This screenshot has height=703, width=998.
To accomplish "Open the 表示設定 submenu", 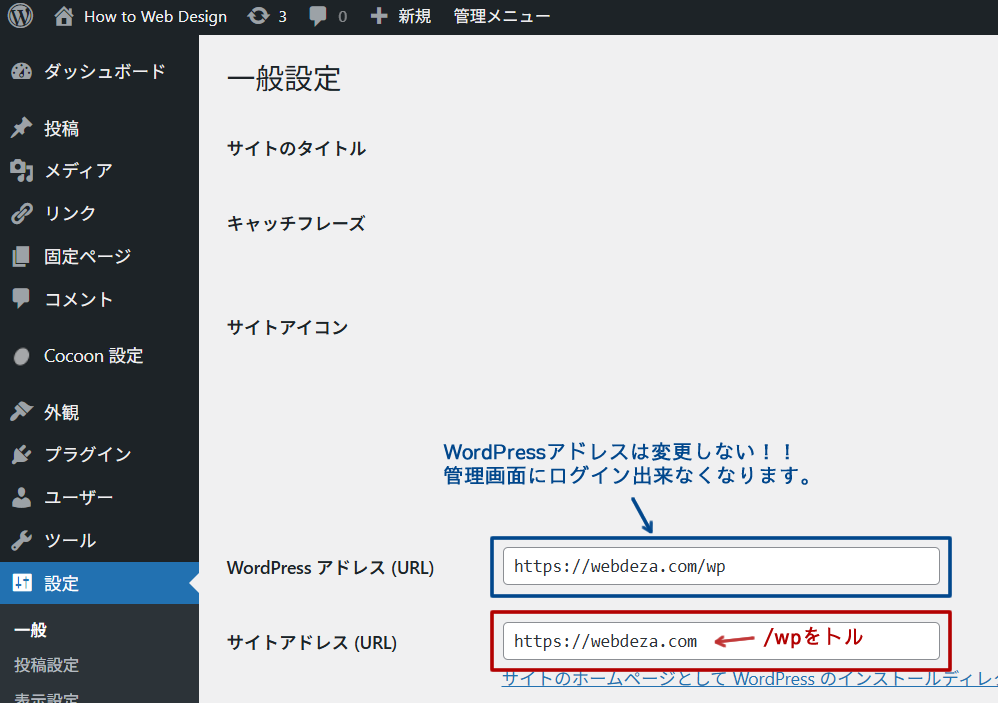I will [46, 697].
